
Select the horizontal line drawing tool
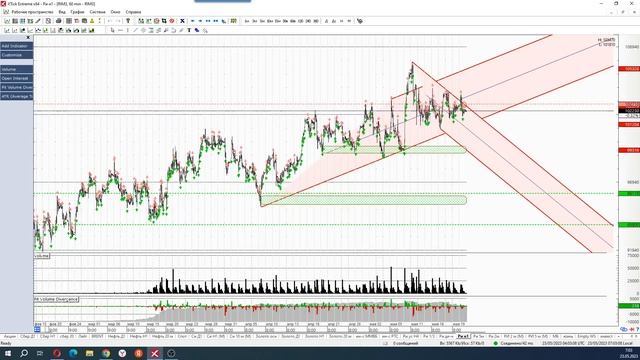pos(120,30)
